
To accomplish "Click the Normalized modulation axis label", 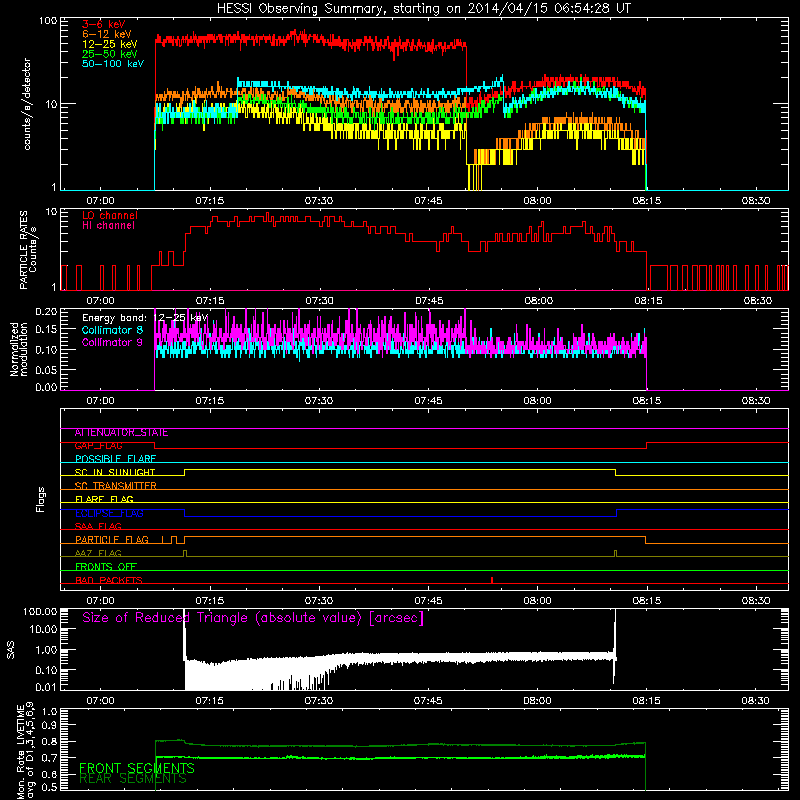I will point(18,349).
